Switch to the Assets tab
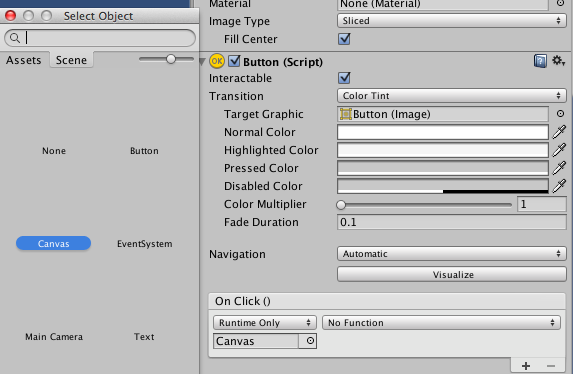The width and height of the screenshot is (573, 374). [24, 60]
